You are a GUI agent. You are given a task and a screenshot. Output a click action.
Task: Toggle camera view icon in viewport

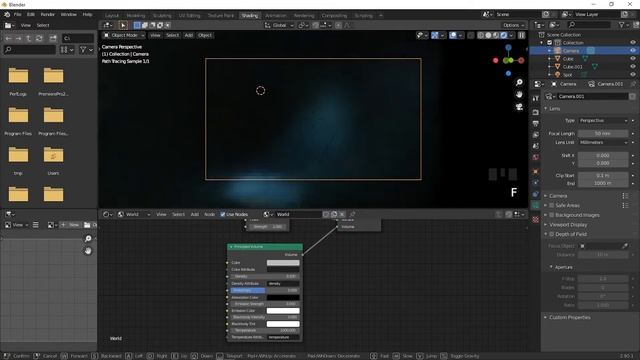pos(519,107)
